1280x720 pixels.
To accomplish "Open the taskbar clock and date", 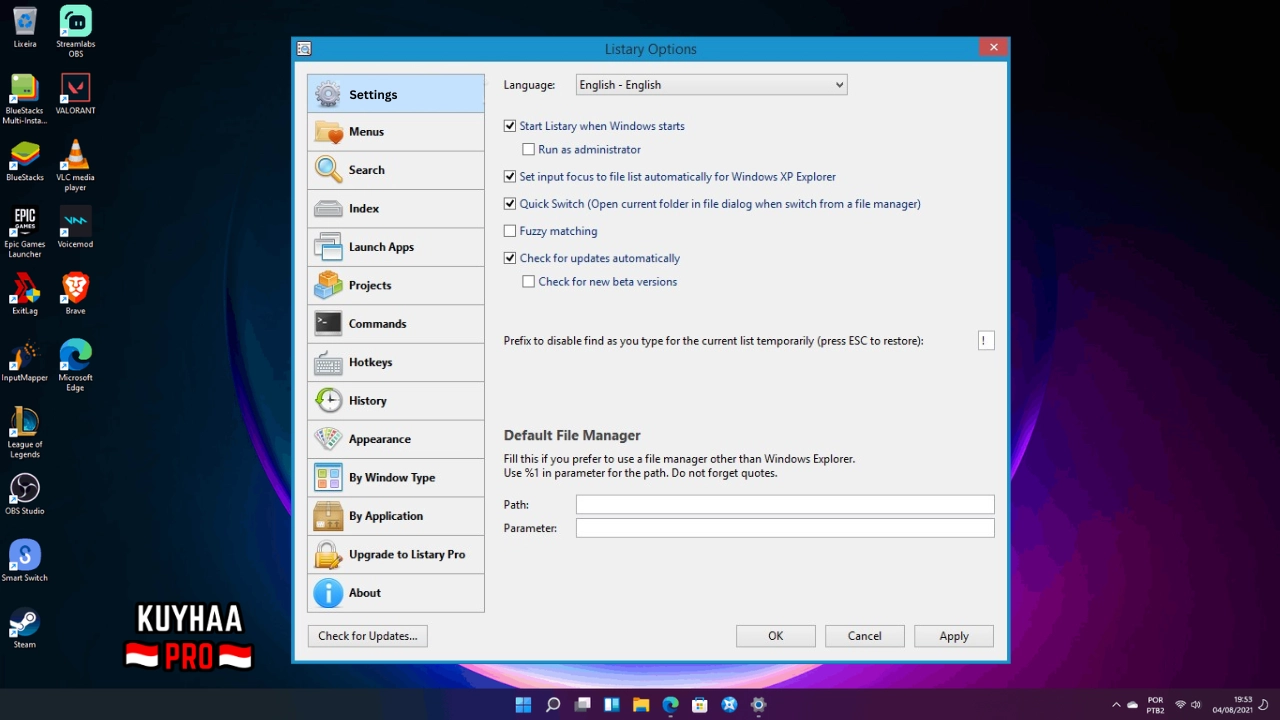I will click(x=1232, y=705).
